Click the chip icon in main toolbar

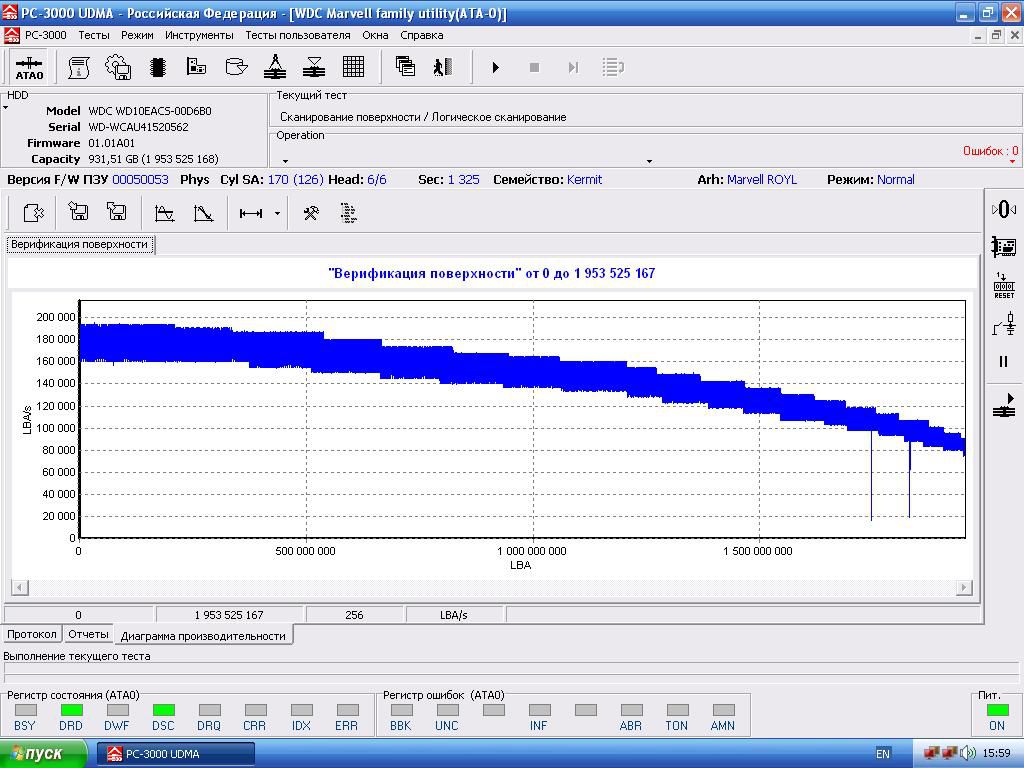pos(157,67)
